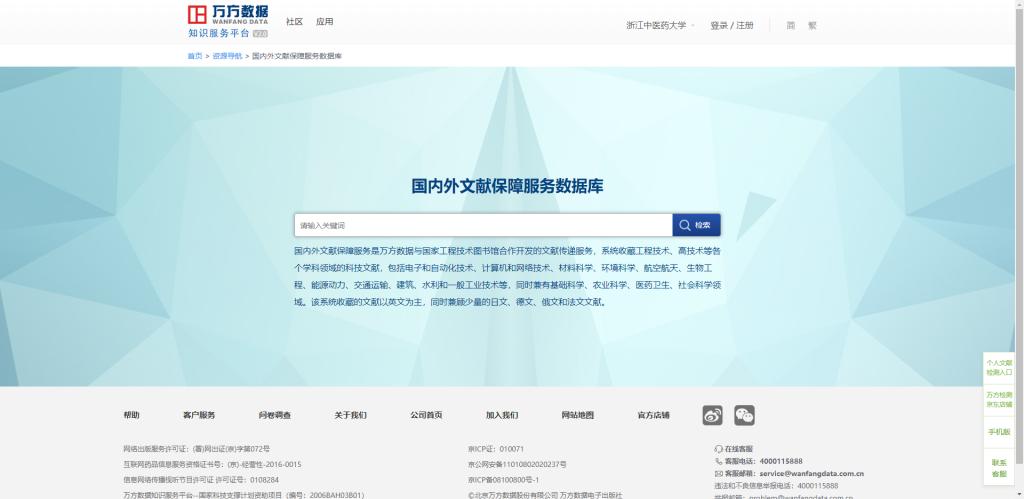1024x499 pixels.
Task: Open the 官方店铺 footer link
Action: (654, 415)
